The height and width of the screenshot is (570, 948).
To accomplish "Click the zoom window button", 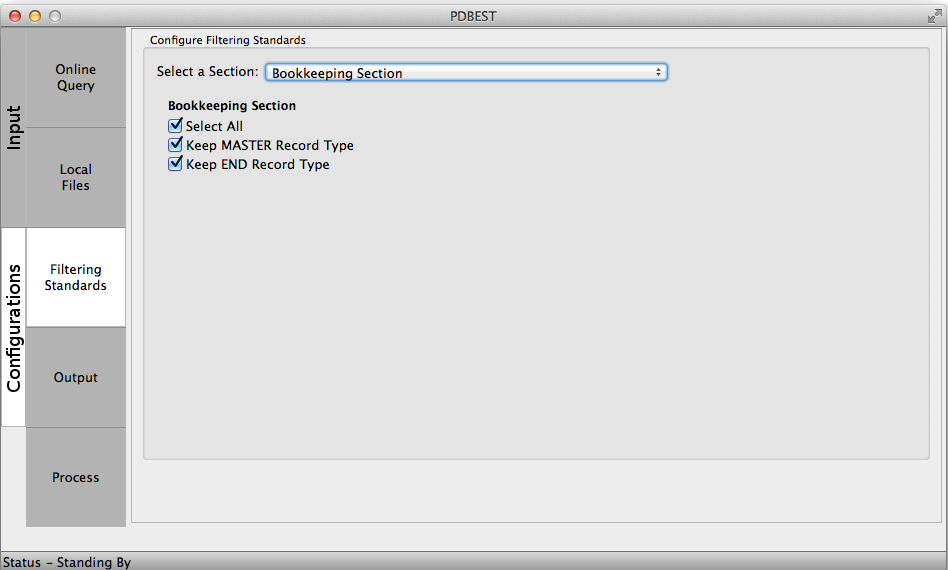I will (55, 16).
